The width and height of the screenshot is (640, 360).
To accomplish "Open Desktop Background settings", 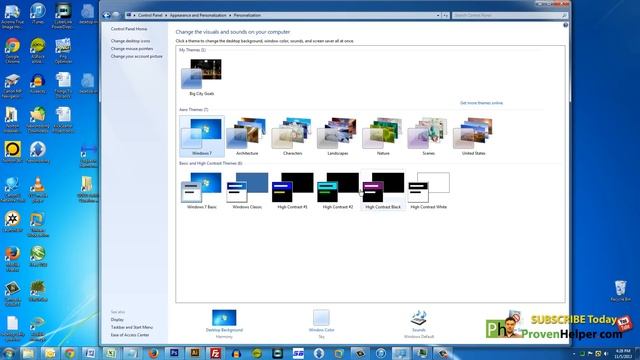I will (x=224, y=324).
